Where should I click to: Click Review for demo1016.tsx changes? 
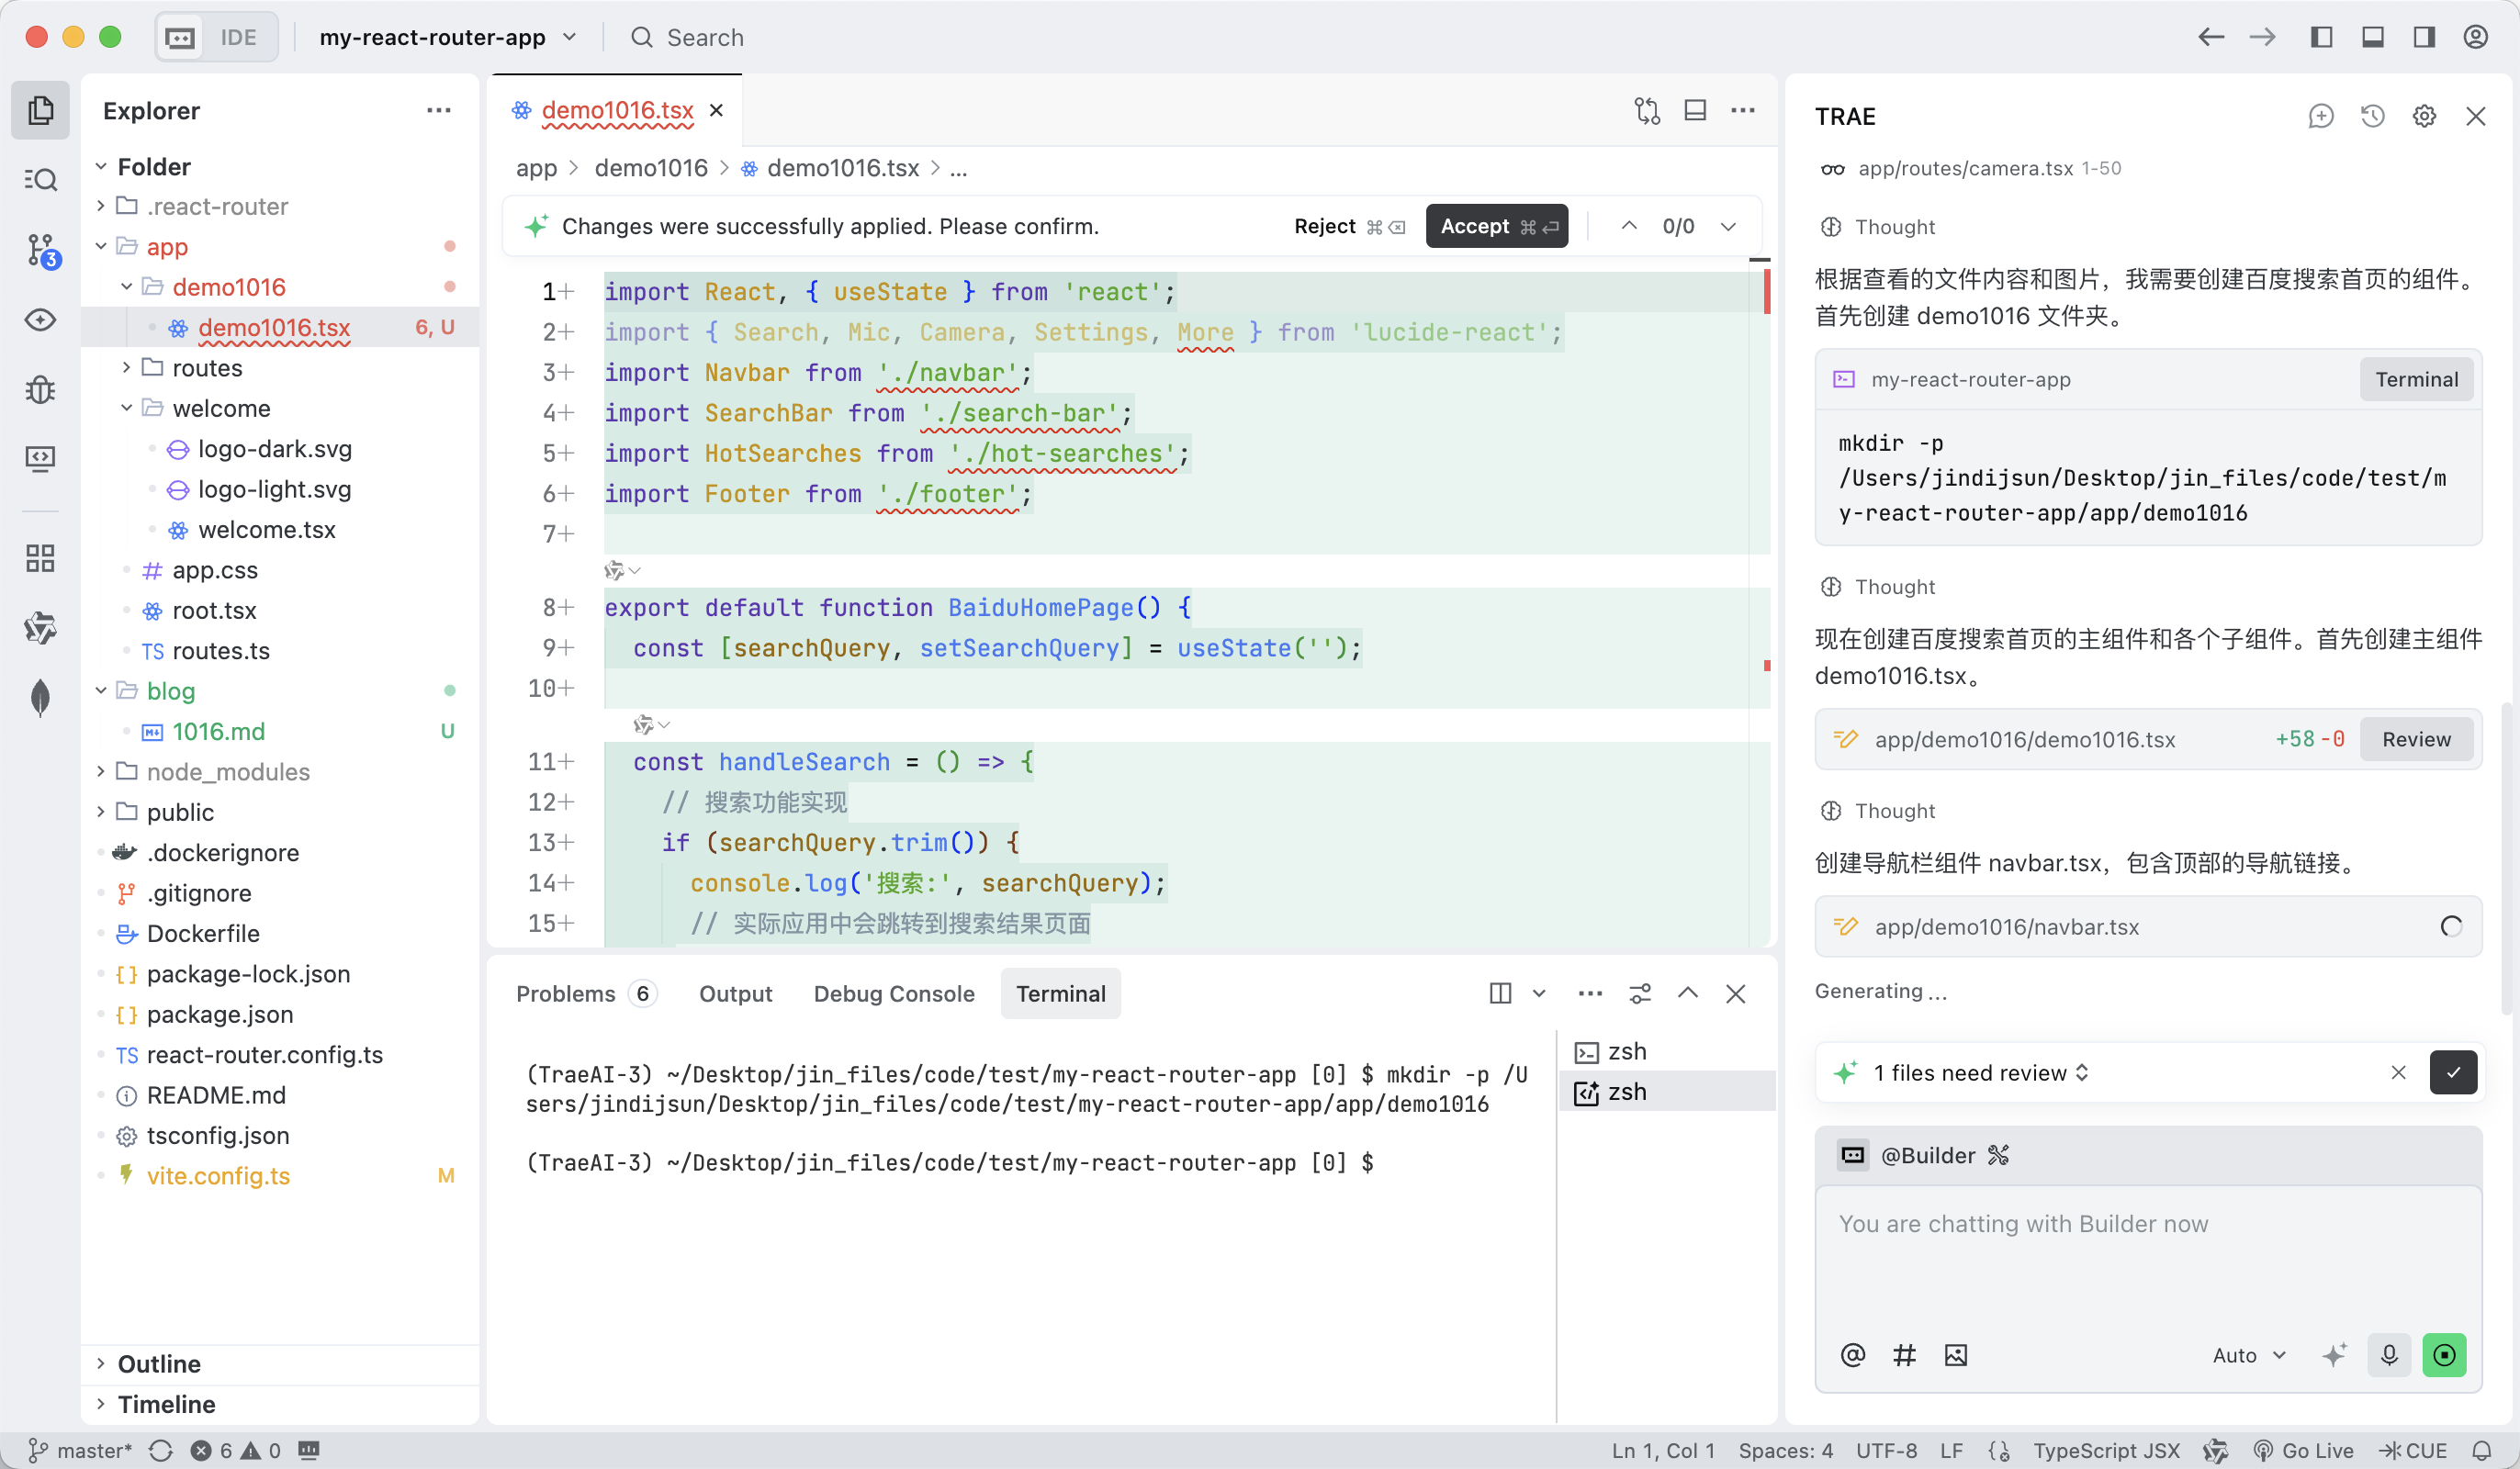coord(2416,739)
